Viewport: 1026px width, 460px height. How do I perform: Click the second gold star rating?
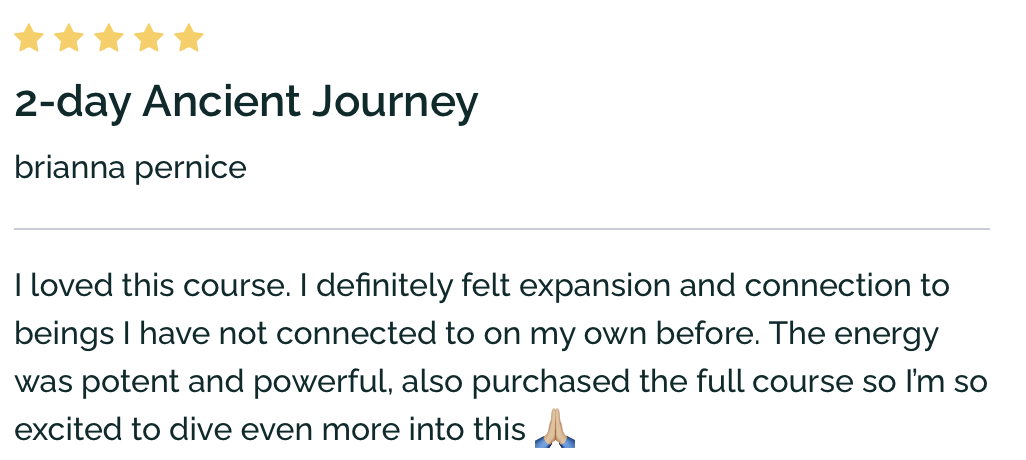tap(69, 39)
